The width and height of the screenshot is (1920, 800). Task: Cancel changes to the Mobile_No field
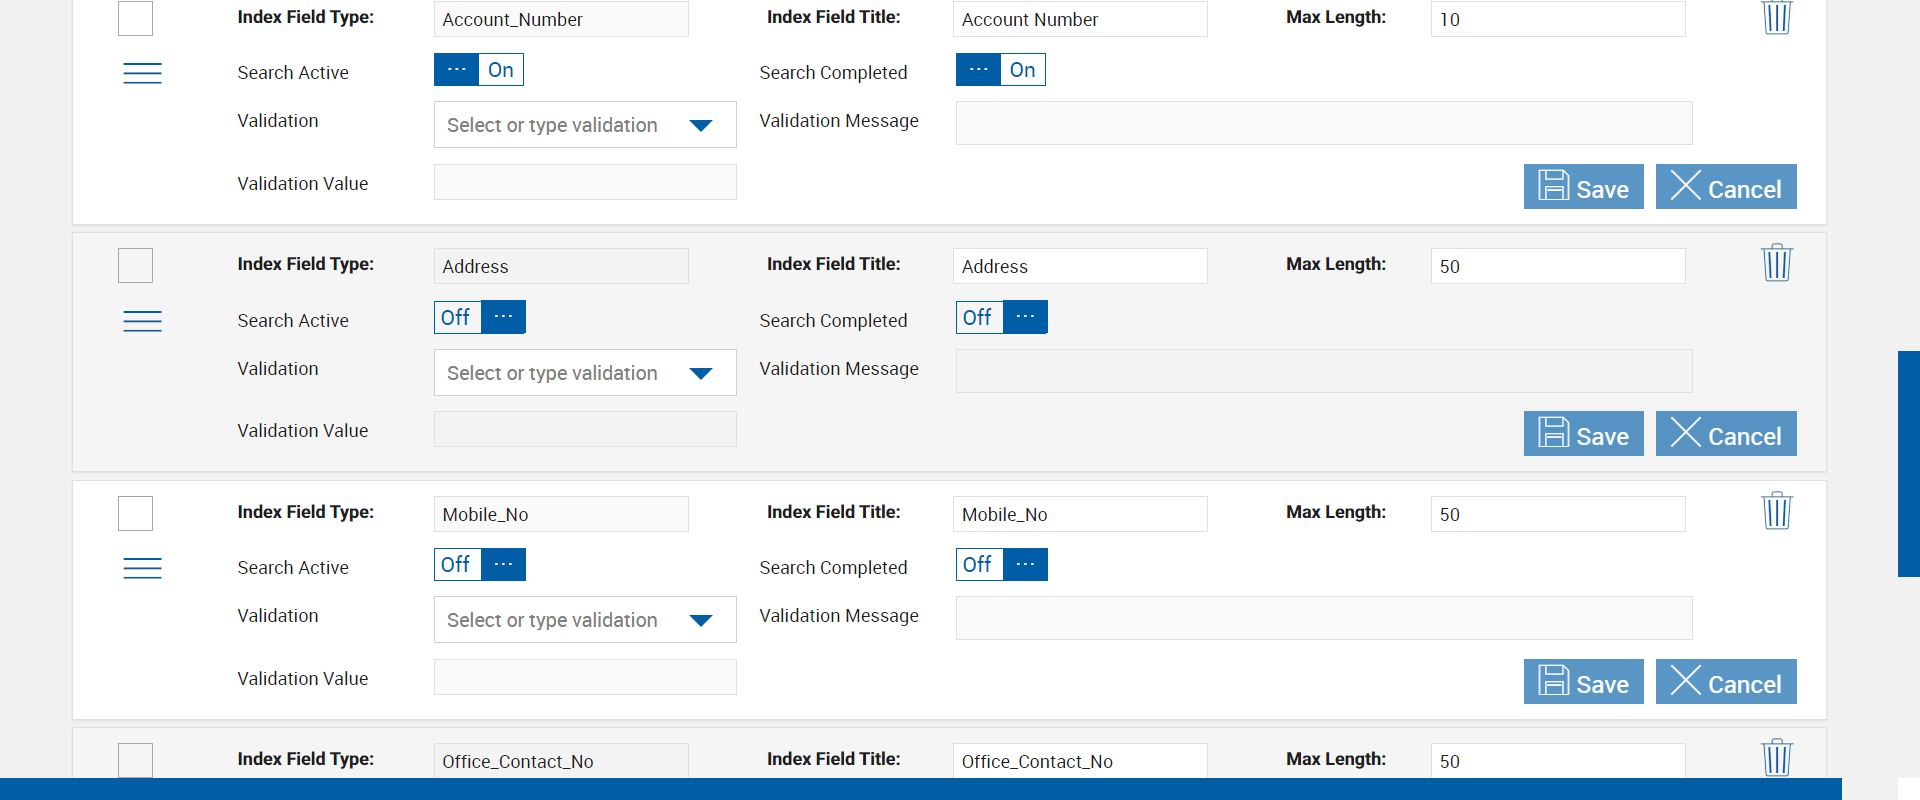[x=1725, y=682]
